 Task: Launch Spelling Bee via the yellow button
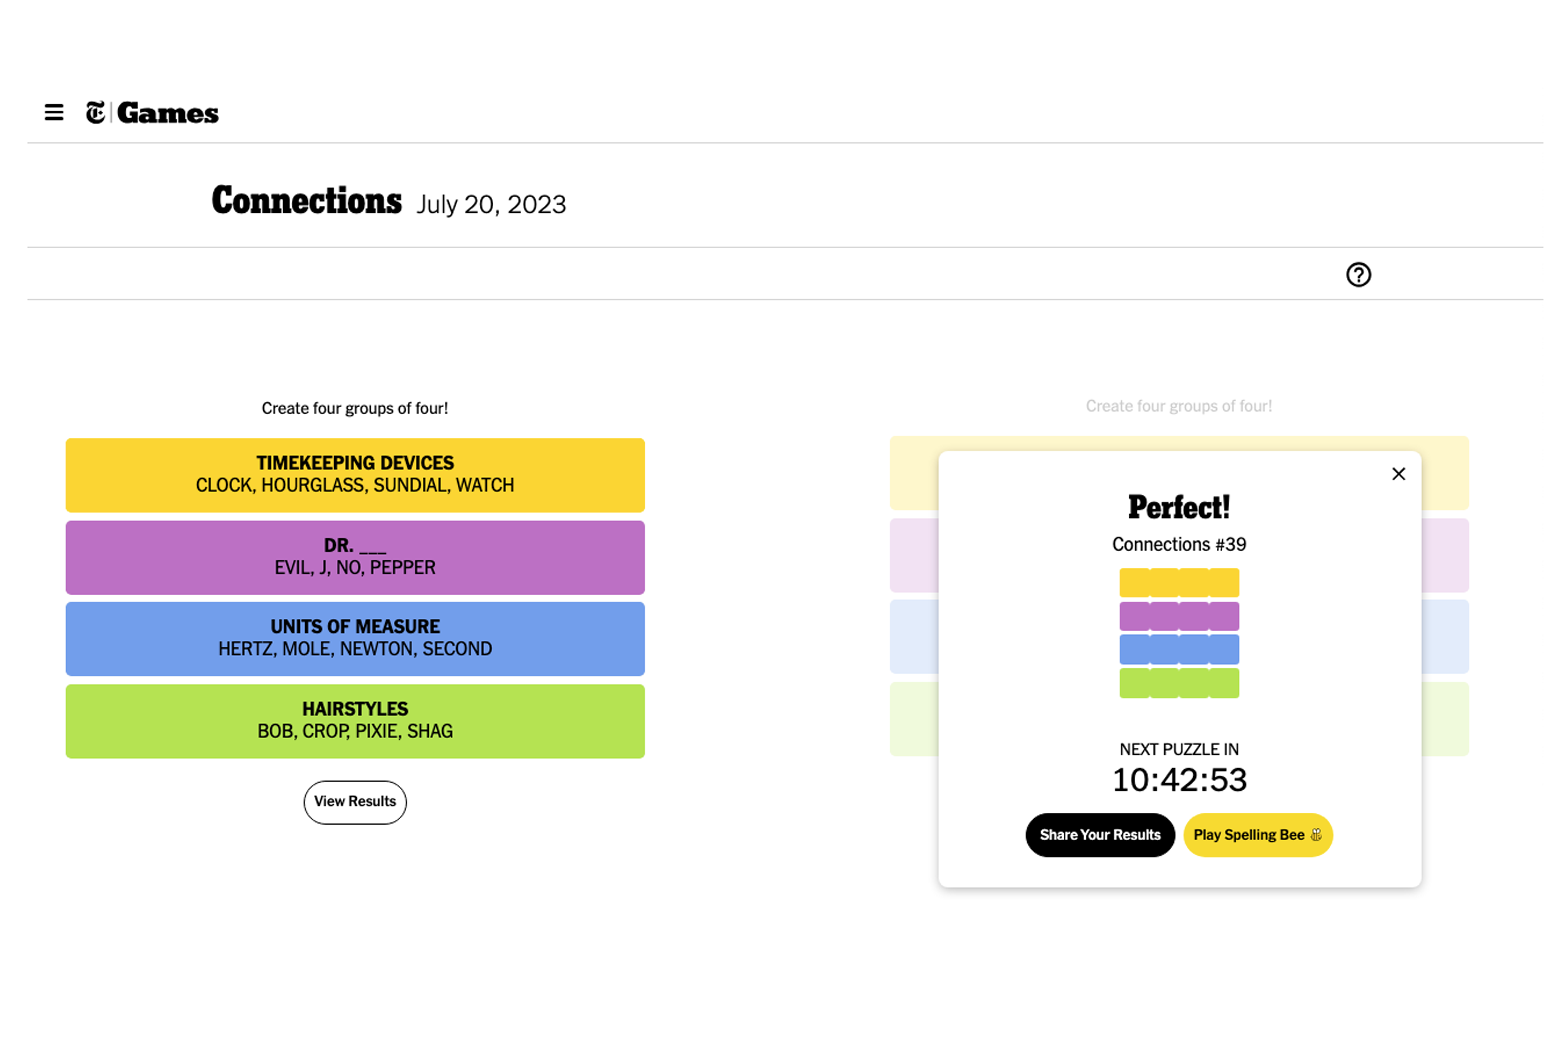[1257, 834]
